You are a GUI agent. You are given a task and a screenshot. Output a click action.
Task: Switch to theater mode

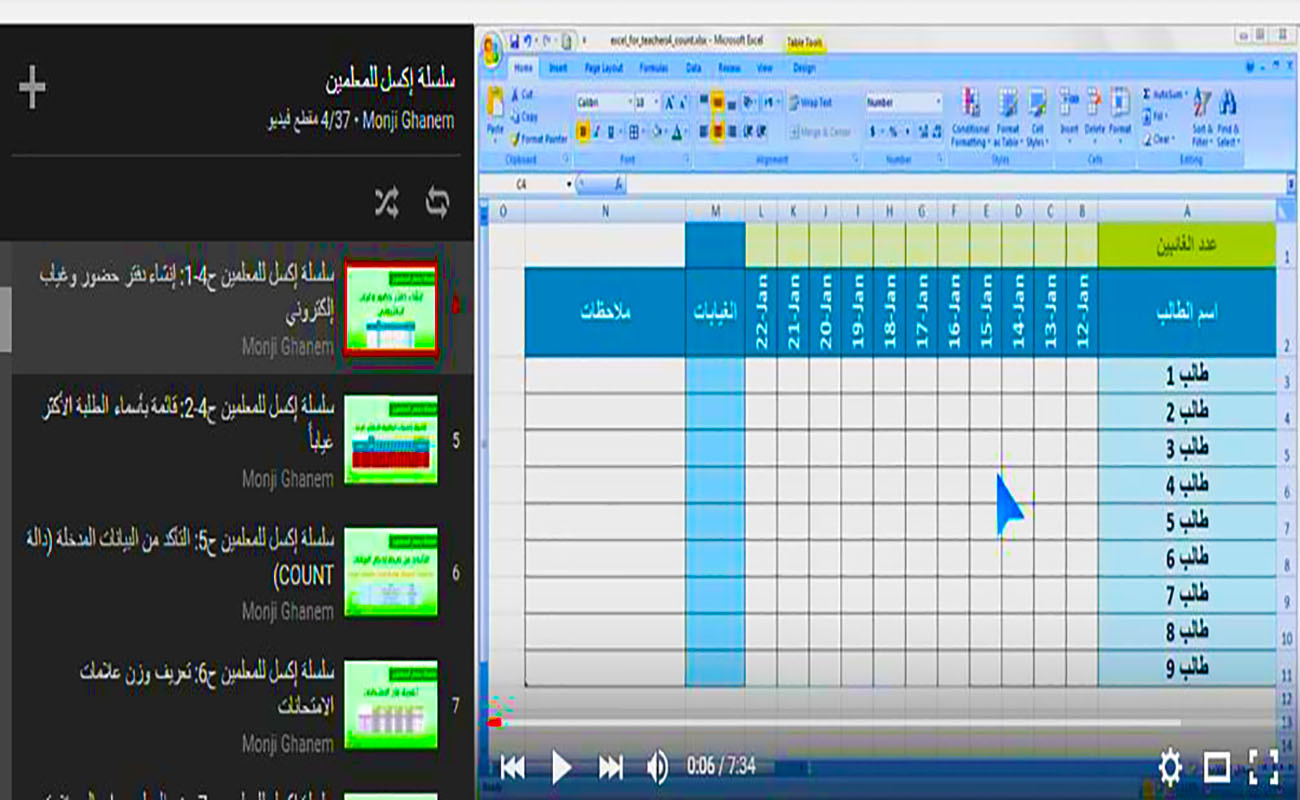[x=1217, y=767]
